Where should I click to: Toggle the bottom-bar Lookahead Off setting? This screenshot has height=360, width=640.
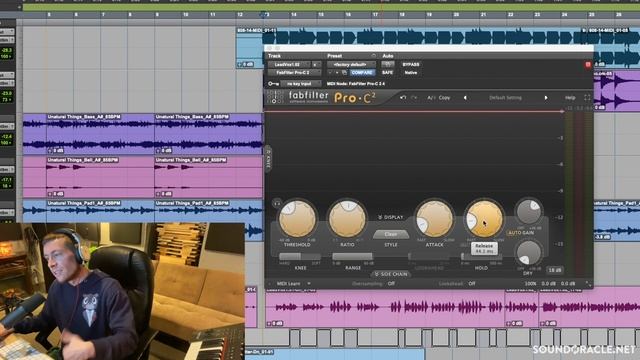(x=472, y=284)
